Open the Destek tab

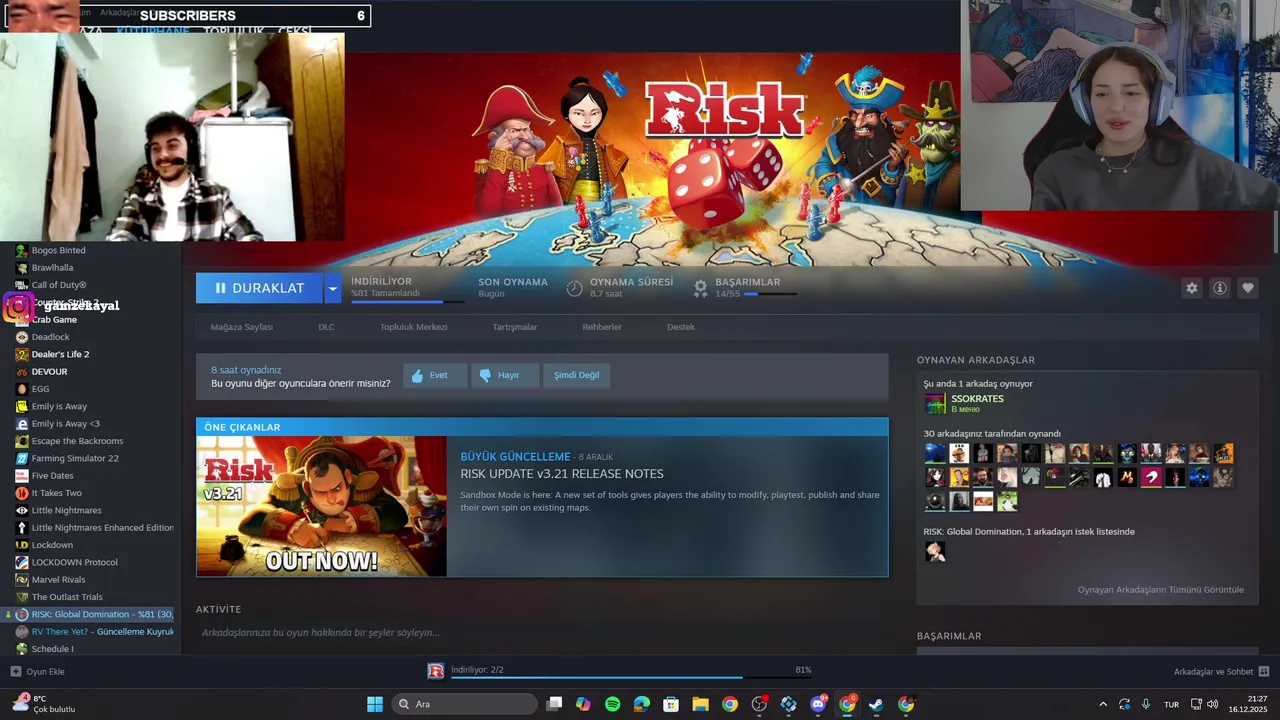(x=681, y=327)
